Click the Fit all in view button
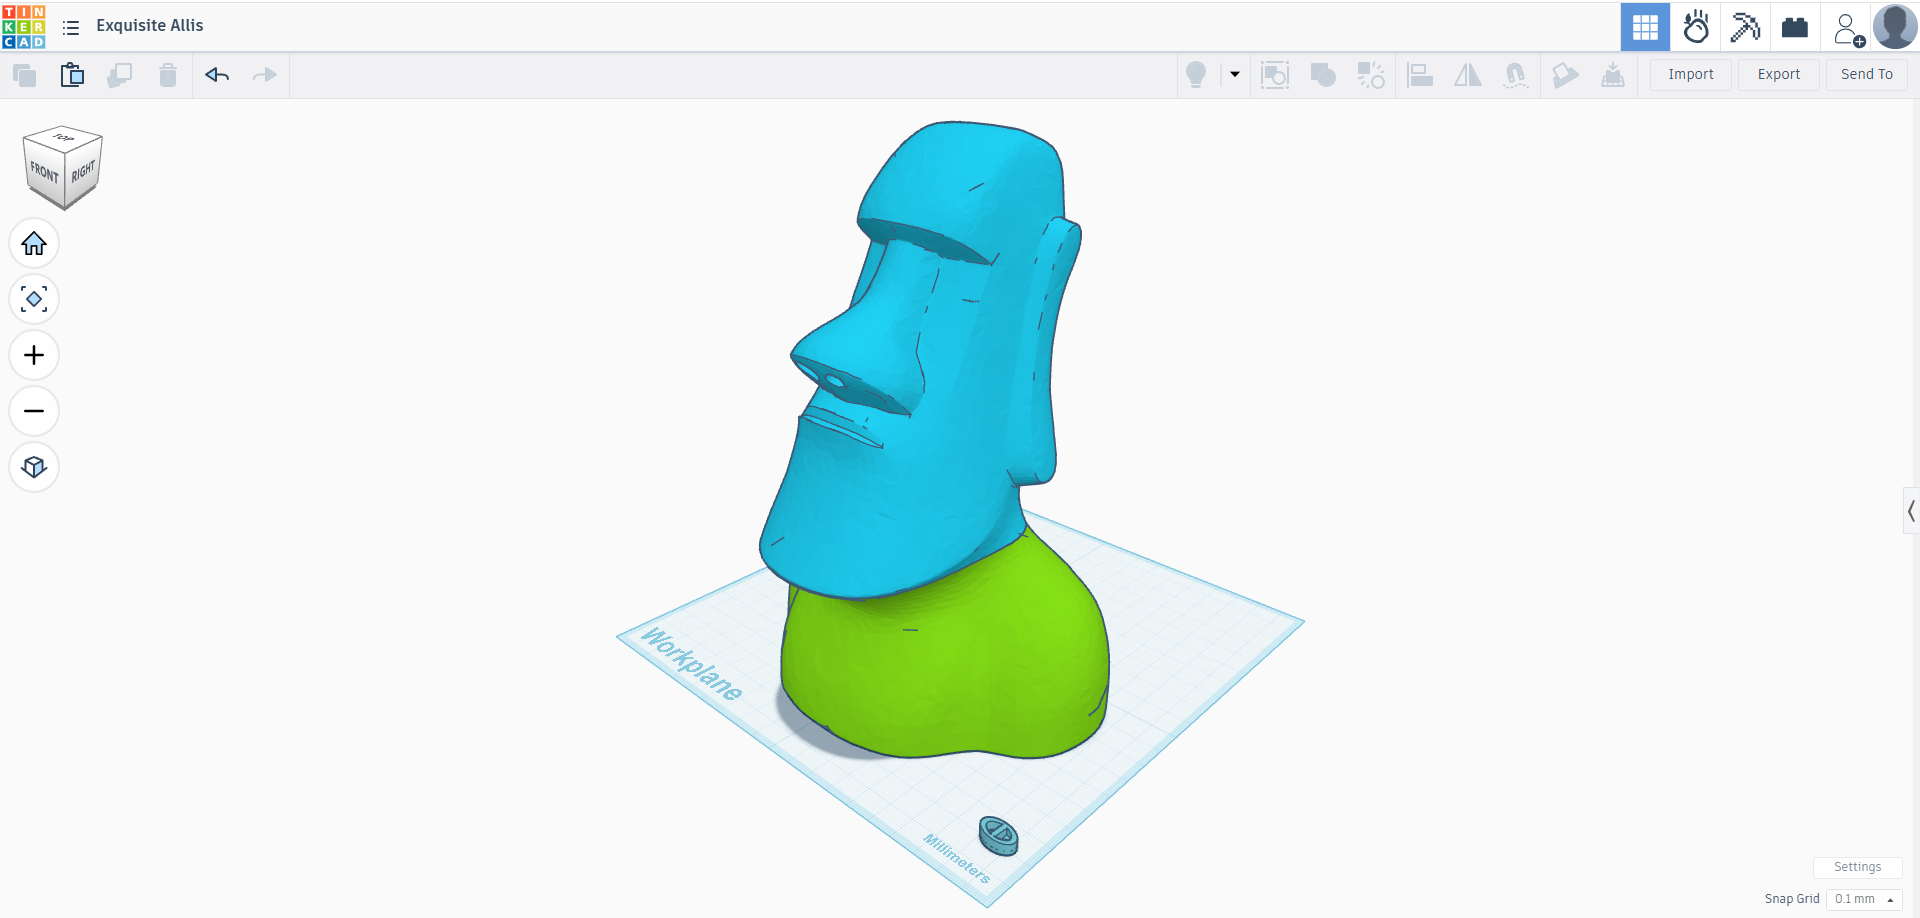Viewport: 1920px width, 918px height. 34,299
